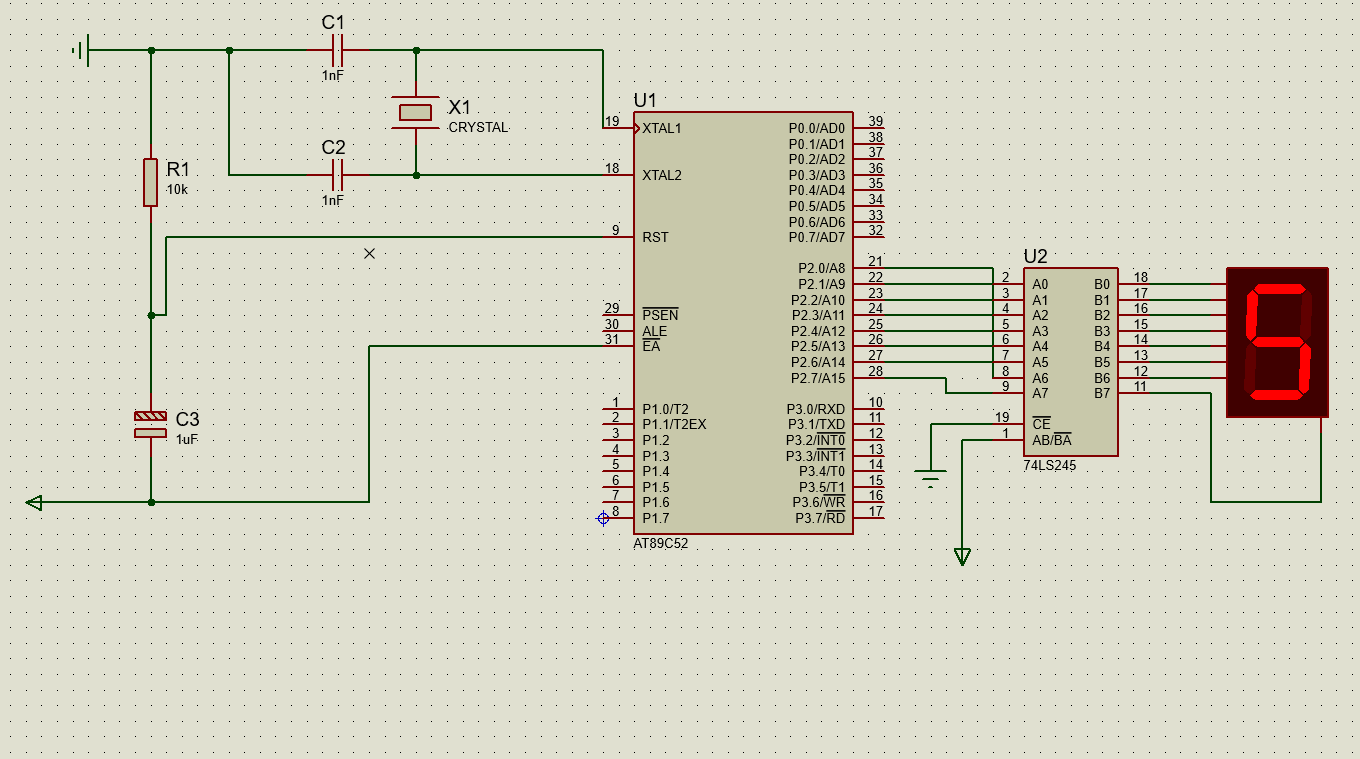Click the P3.4/T0 pin label

click(822, 471)
